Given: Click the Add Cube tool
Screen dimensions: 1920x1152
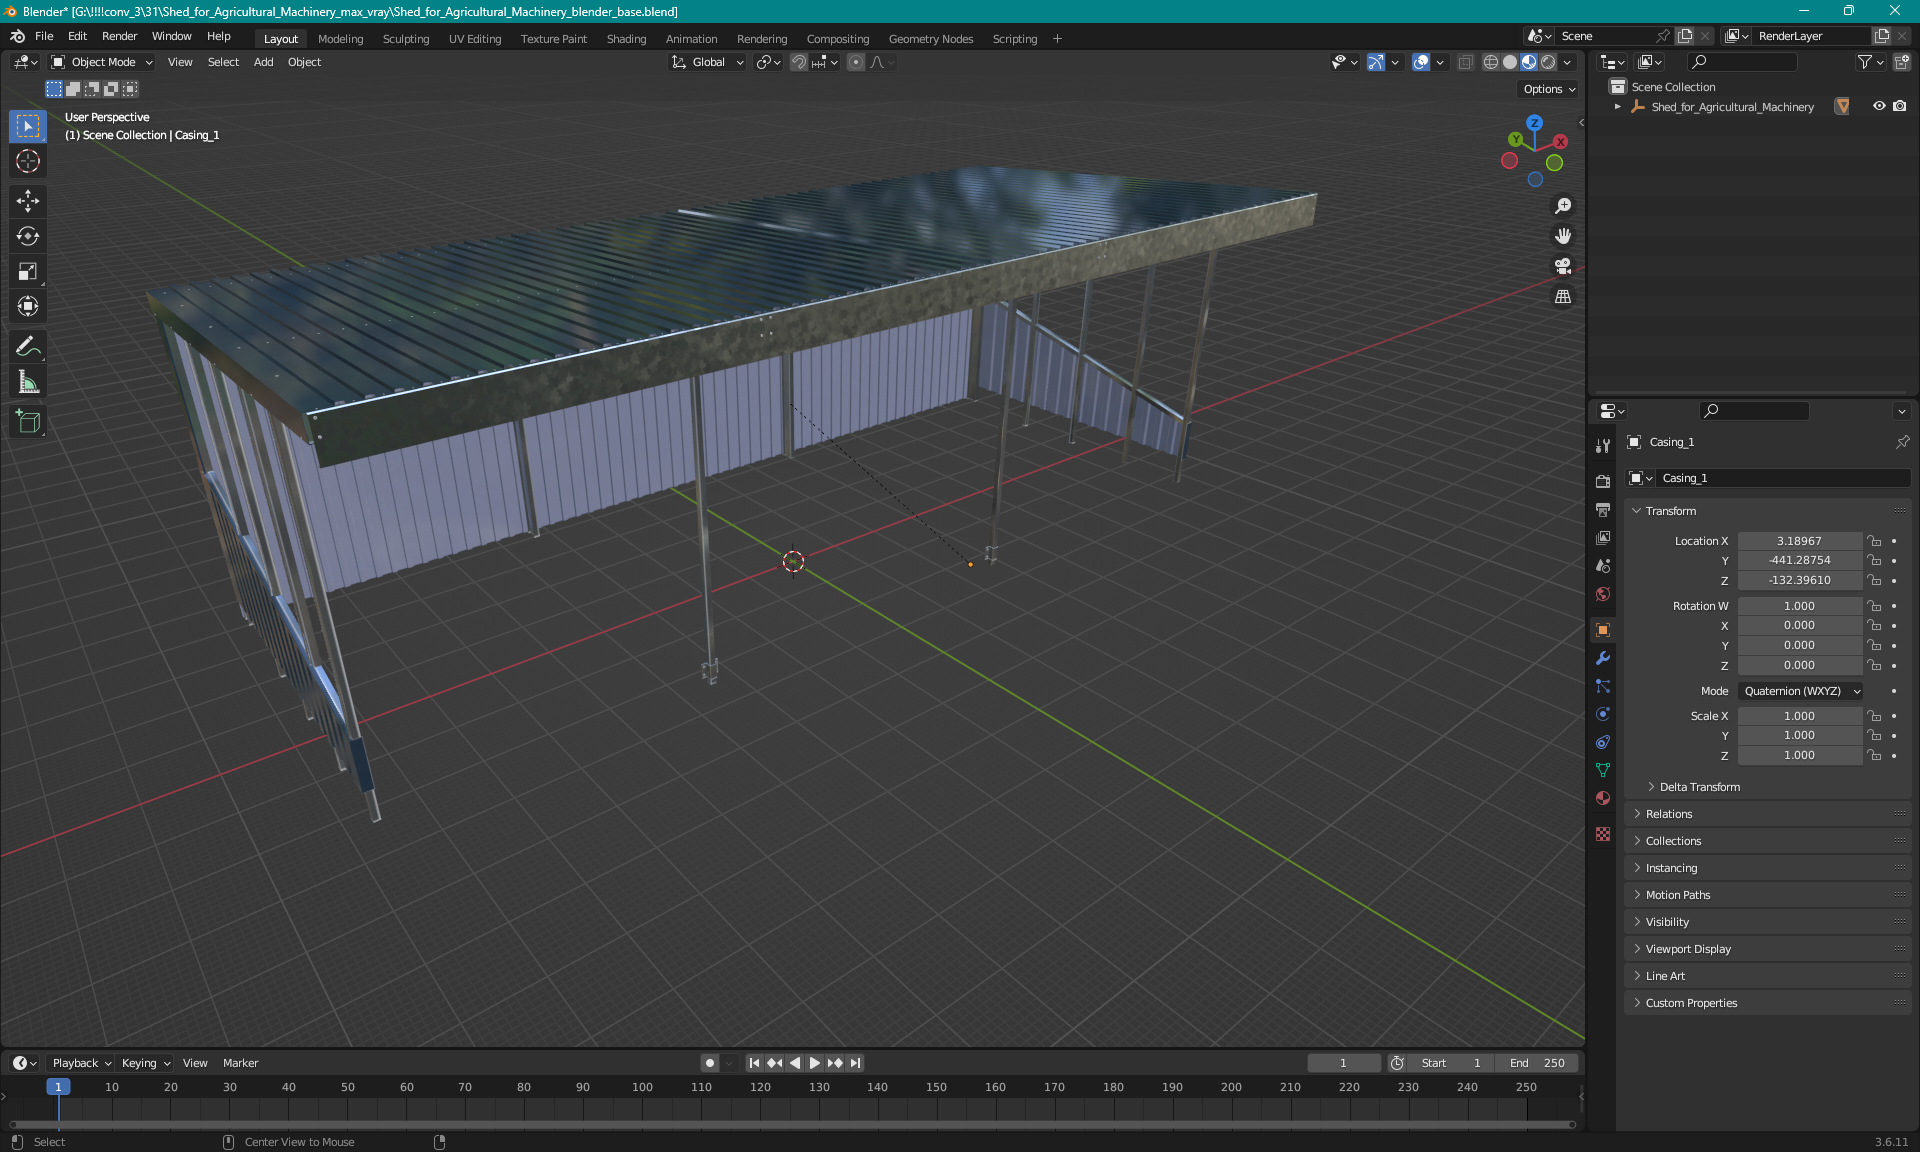Looking at the screenshot, I should [28, 422].
